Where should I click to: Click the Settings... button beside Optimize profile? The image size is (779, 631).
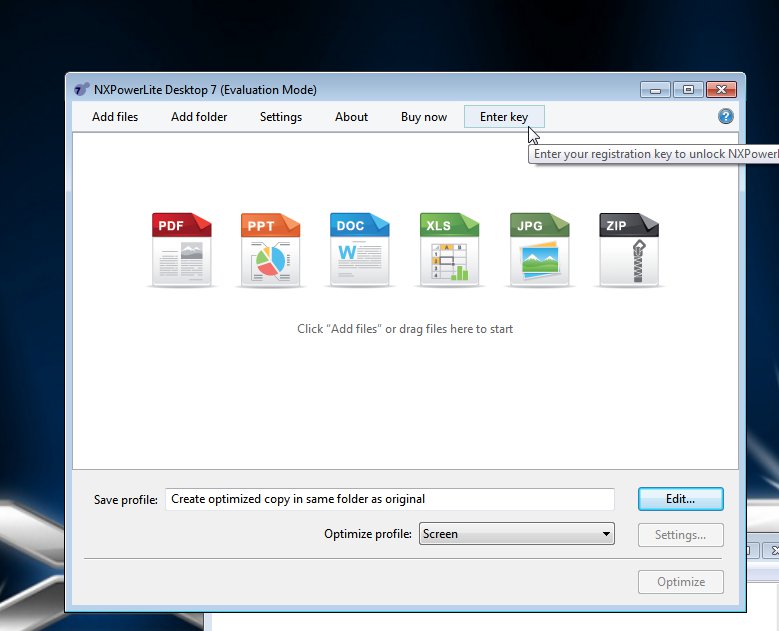[x=681, y=535]
